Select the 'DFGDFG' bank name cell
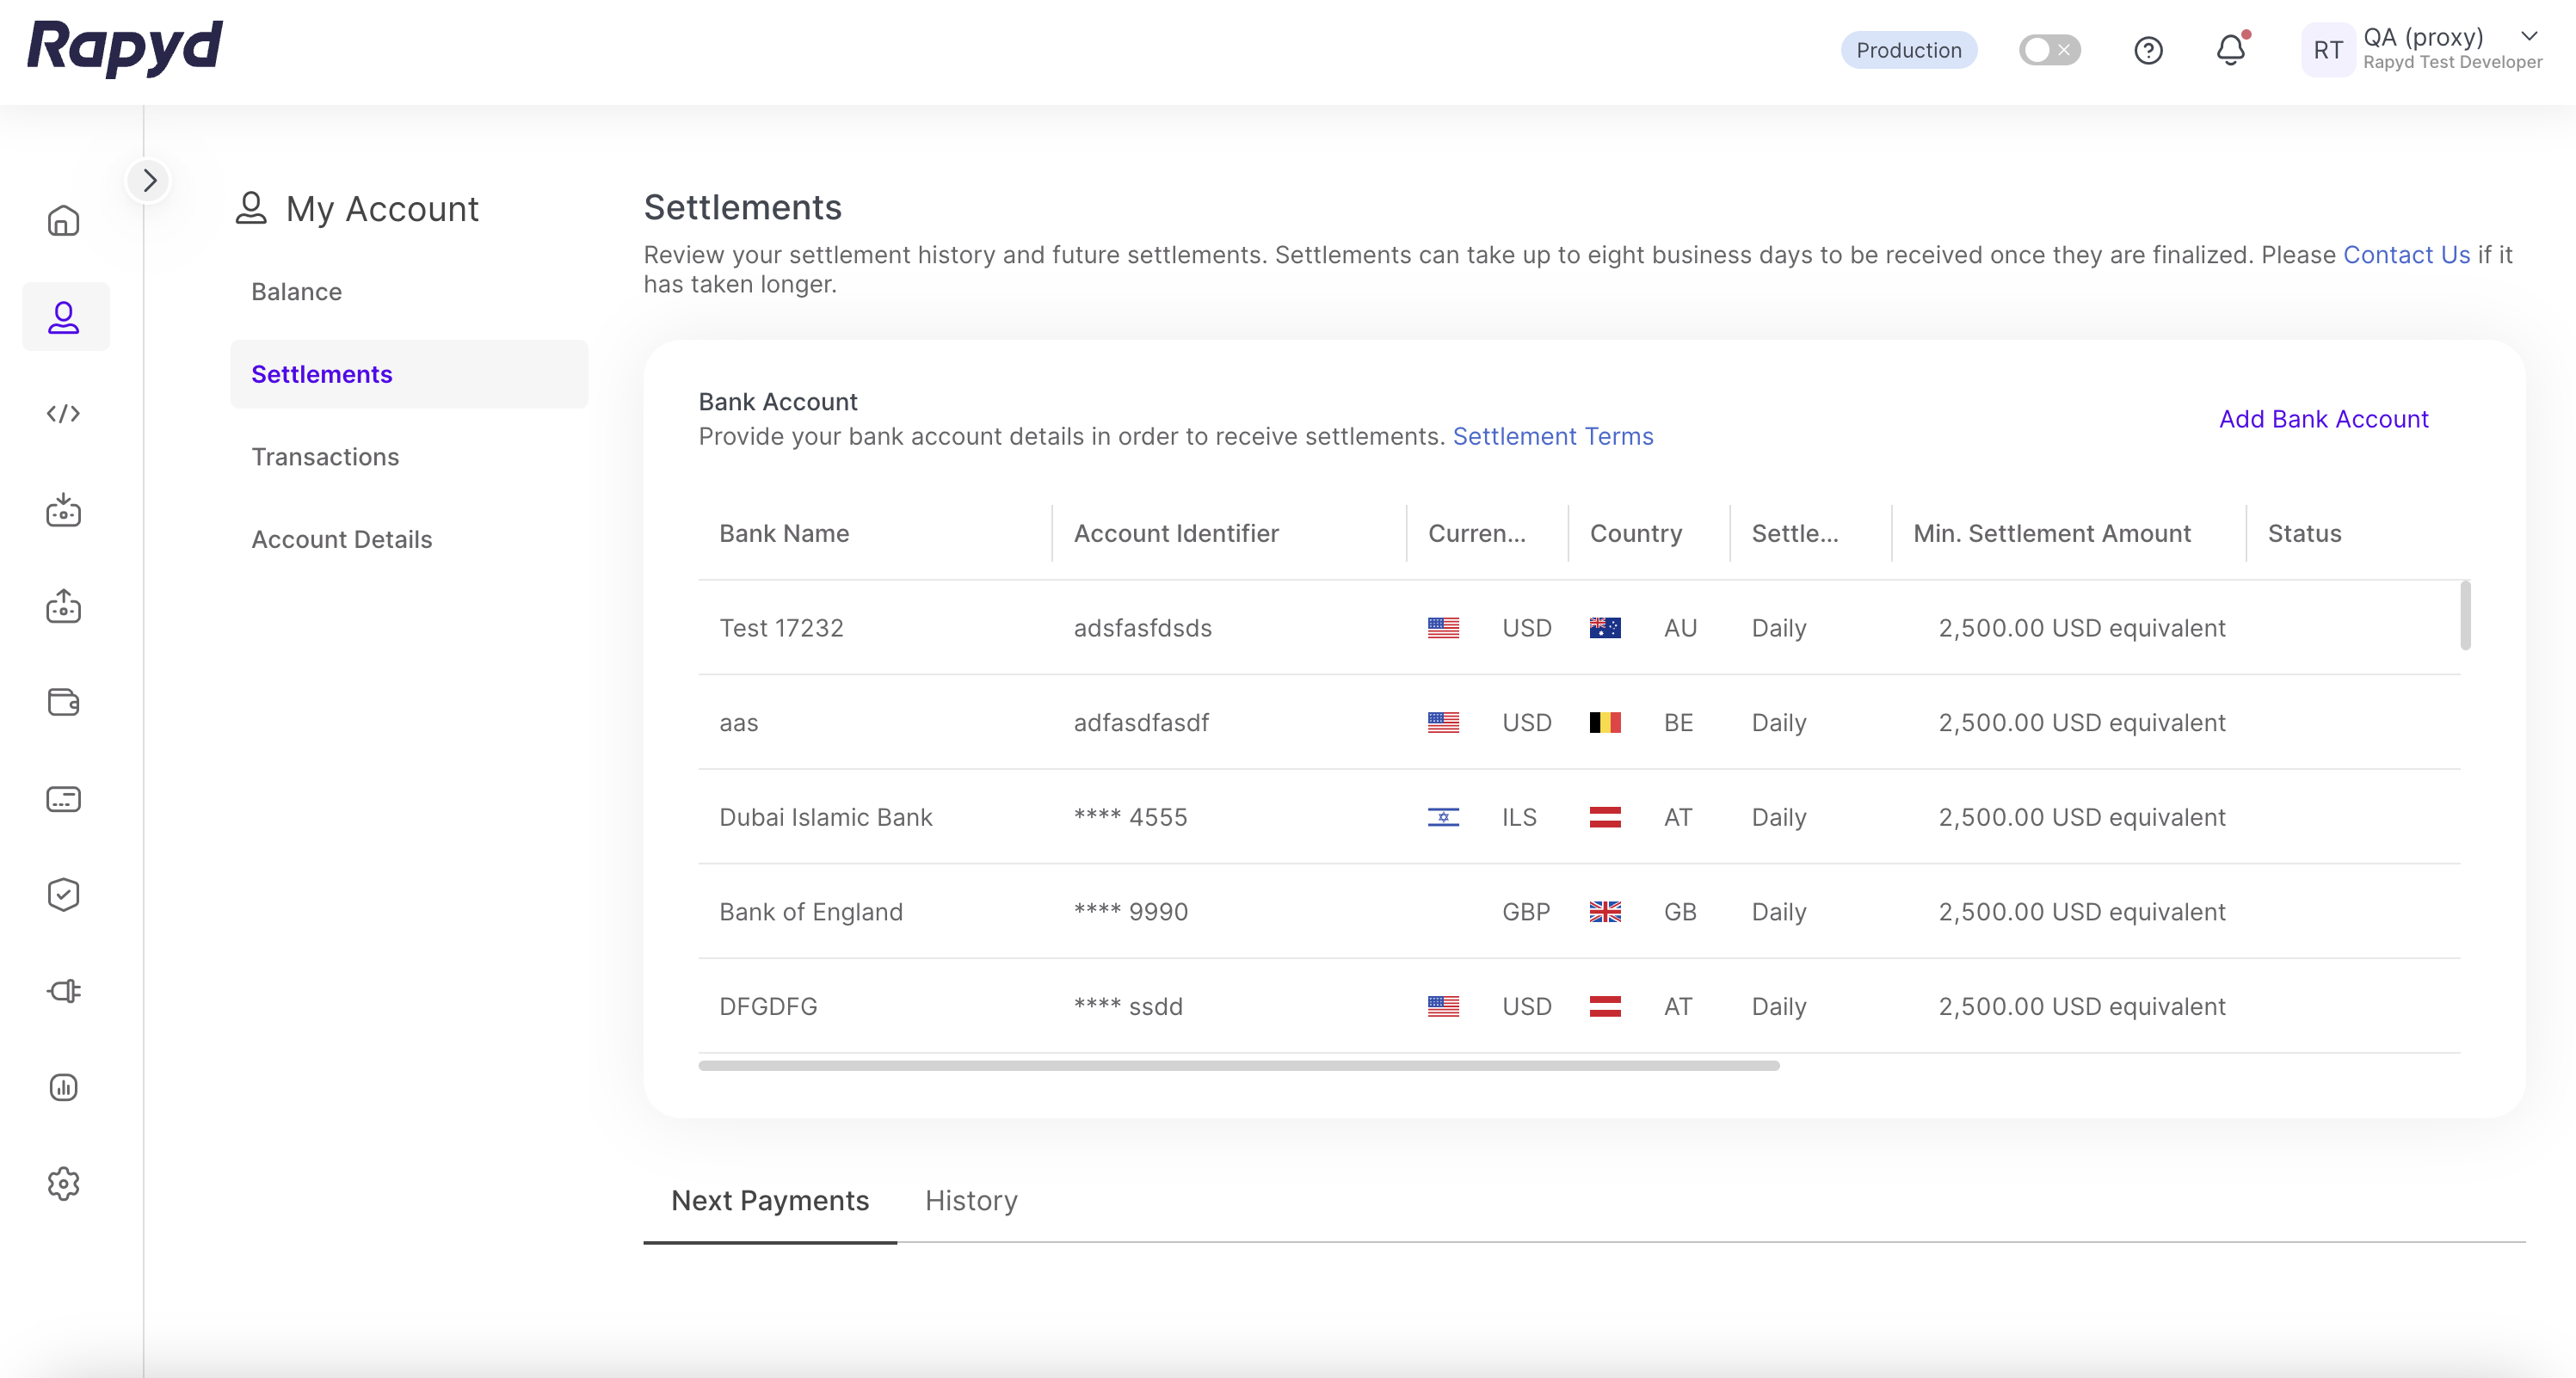 pos(768,1006)
